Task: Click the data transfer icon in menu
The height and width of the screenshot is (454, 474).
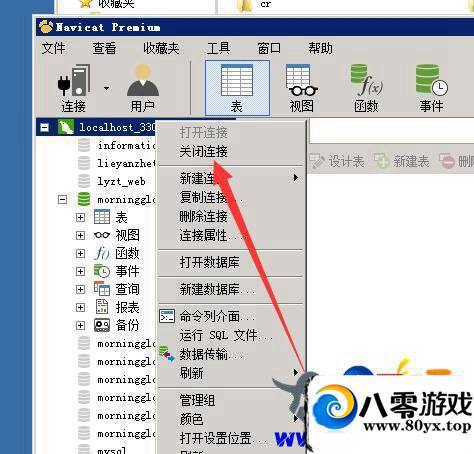Action: click(x=167, y=354)
